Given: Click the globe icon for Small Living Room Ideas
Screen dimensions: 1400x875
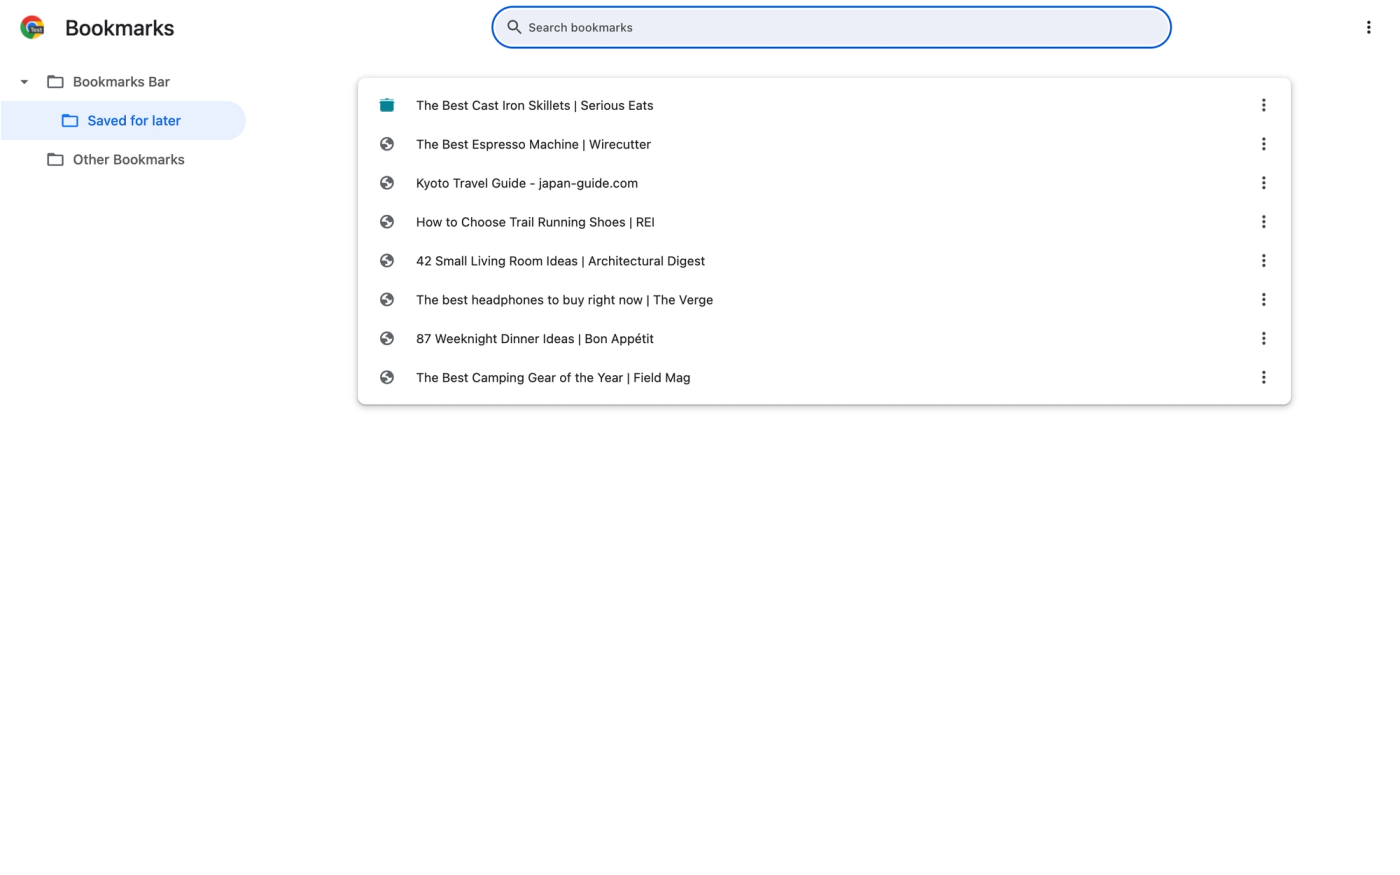Looking at the screenshot, I should point(387,261).
